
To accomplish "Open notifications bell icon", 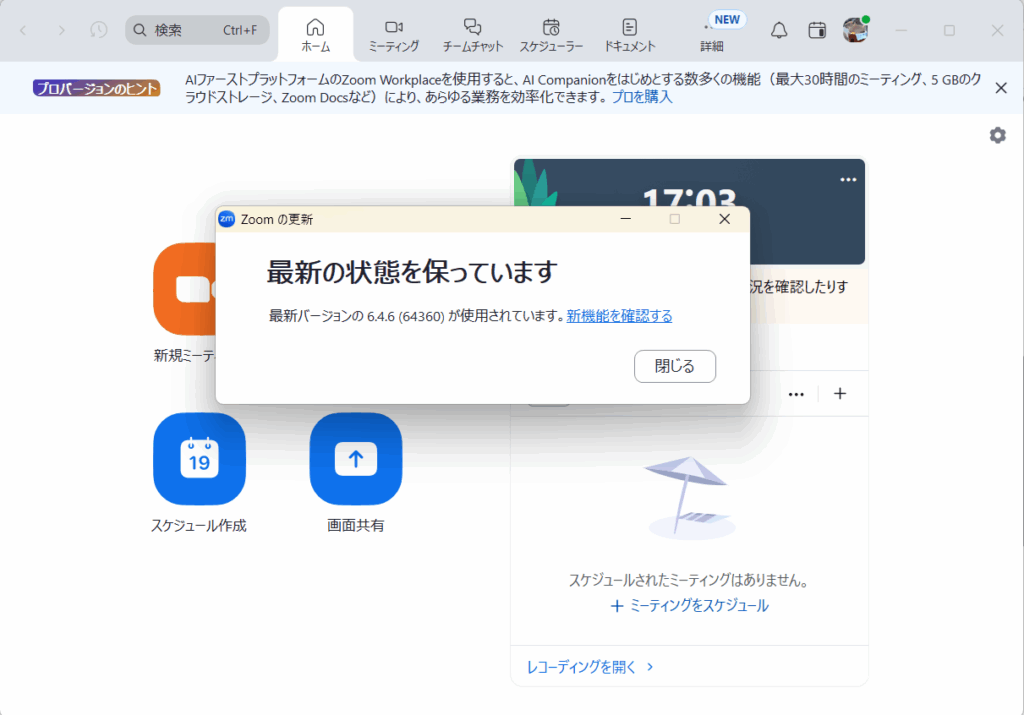I will 778,30.
